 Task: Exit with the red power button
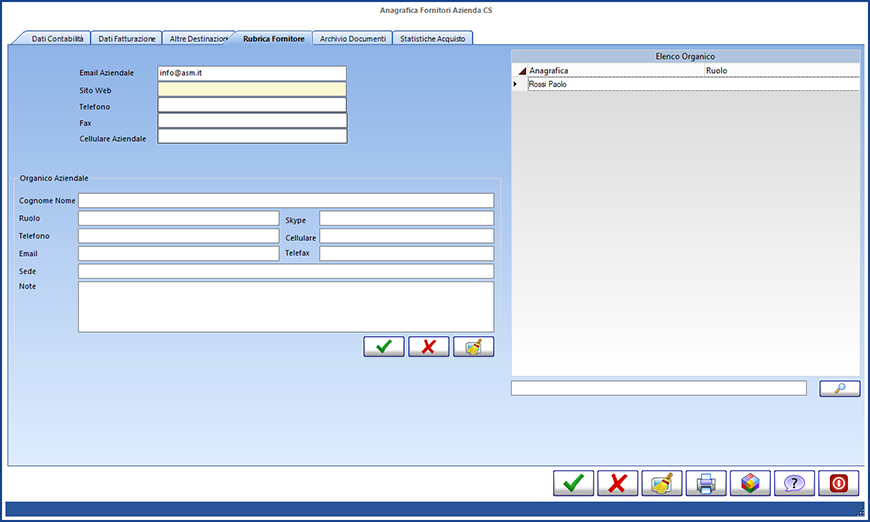[x=838, y=483]
